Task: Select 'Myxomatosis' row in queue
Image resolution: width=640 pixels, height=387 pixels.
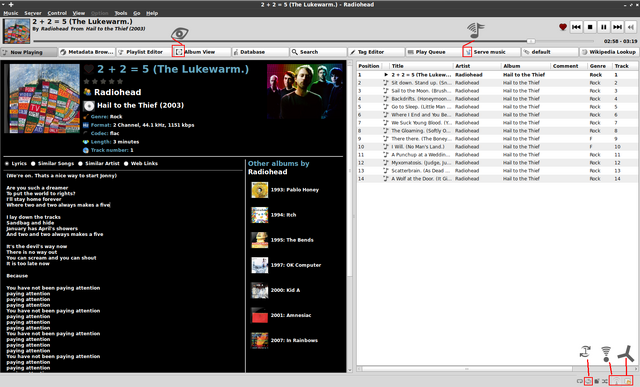Action: 497,163
